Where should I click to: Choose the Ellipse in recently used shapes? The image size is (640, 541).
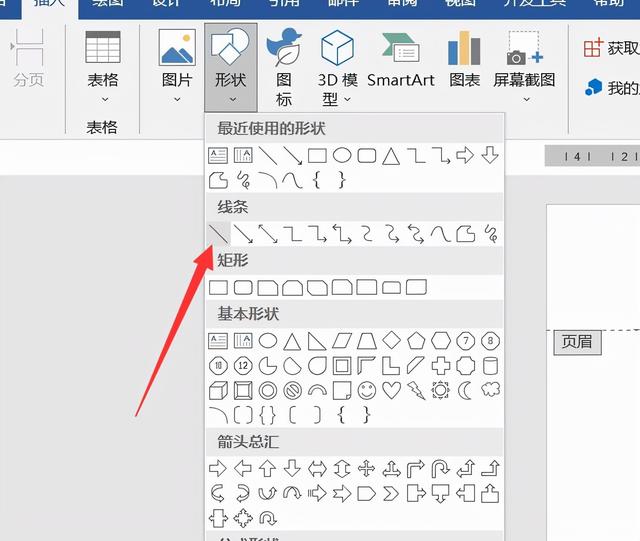click(x=342, y=156)
